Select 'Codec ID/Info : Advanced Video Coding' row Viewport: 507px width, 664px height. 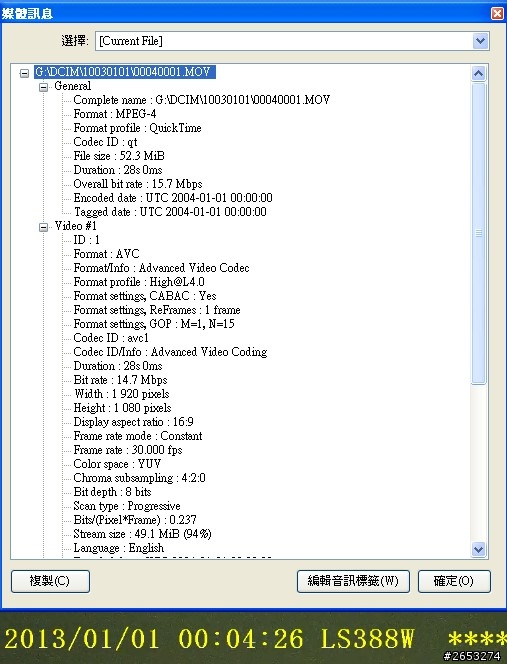pos(170,351)
